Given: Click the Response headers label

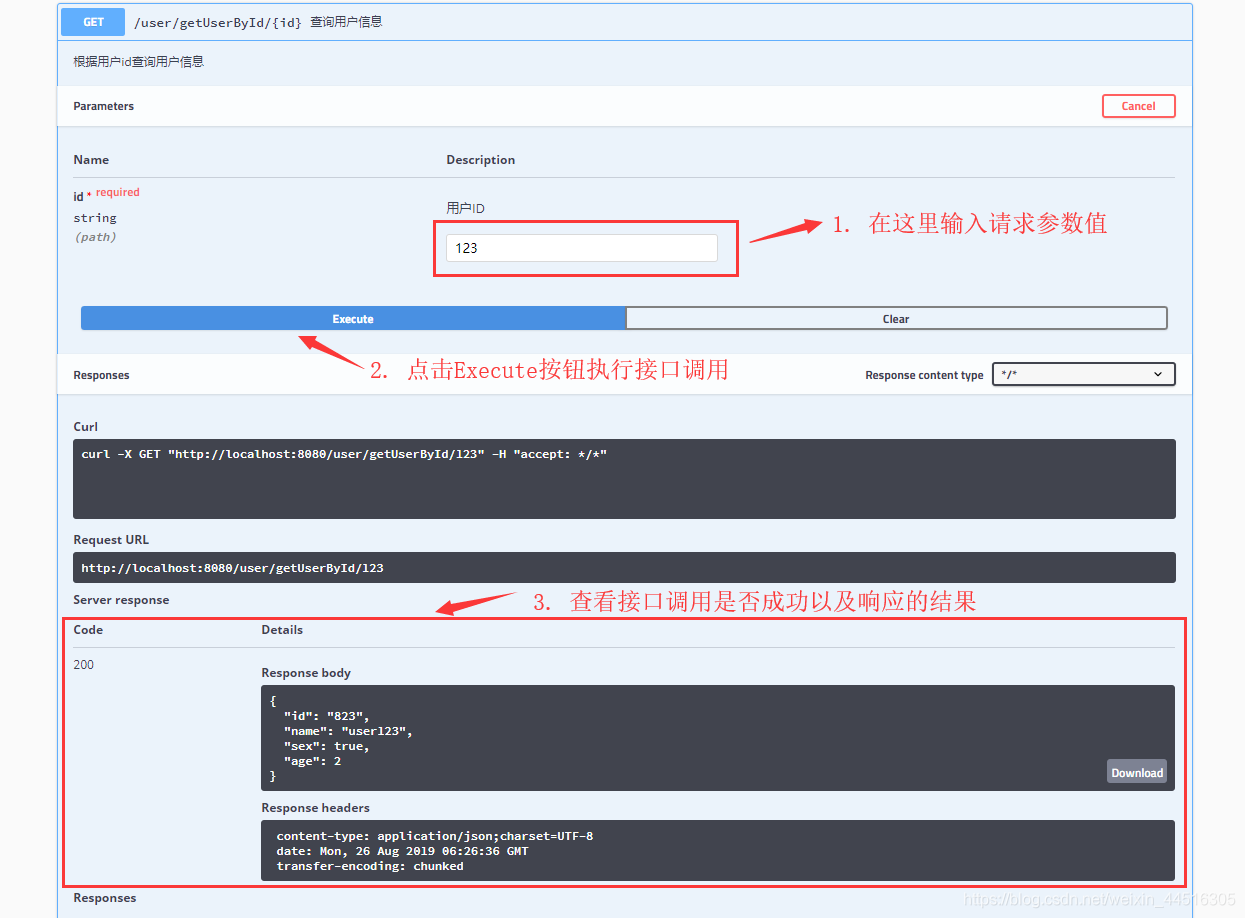Looking at the screenshot, I should coord(315,808).
